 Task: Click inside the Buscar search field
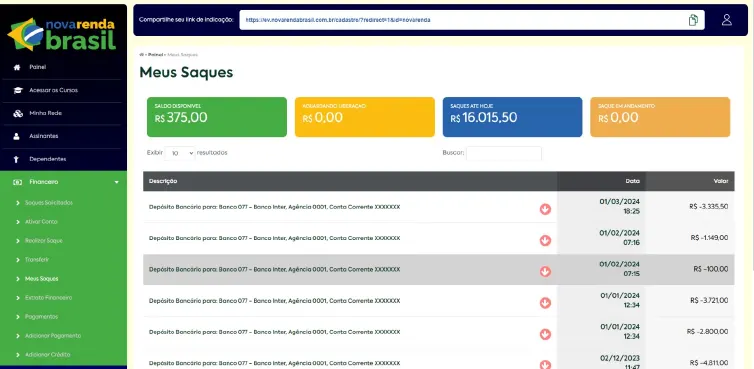pyautogui.click(x=503, y=153)
